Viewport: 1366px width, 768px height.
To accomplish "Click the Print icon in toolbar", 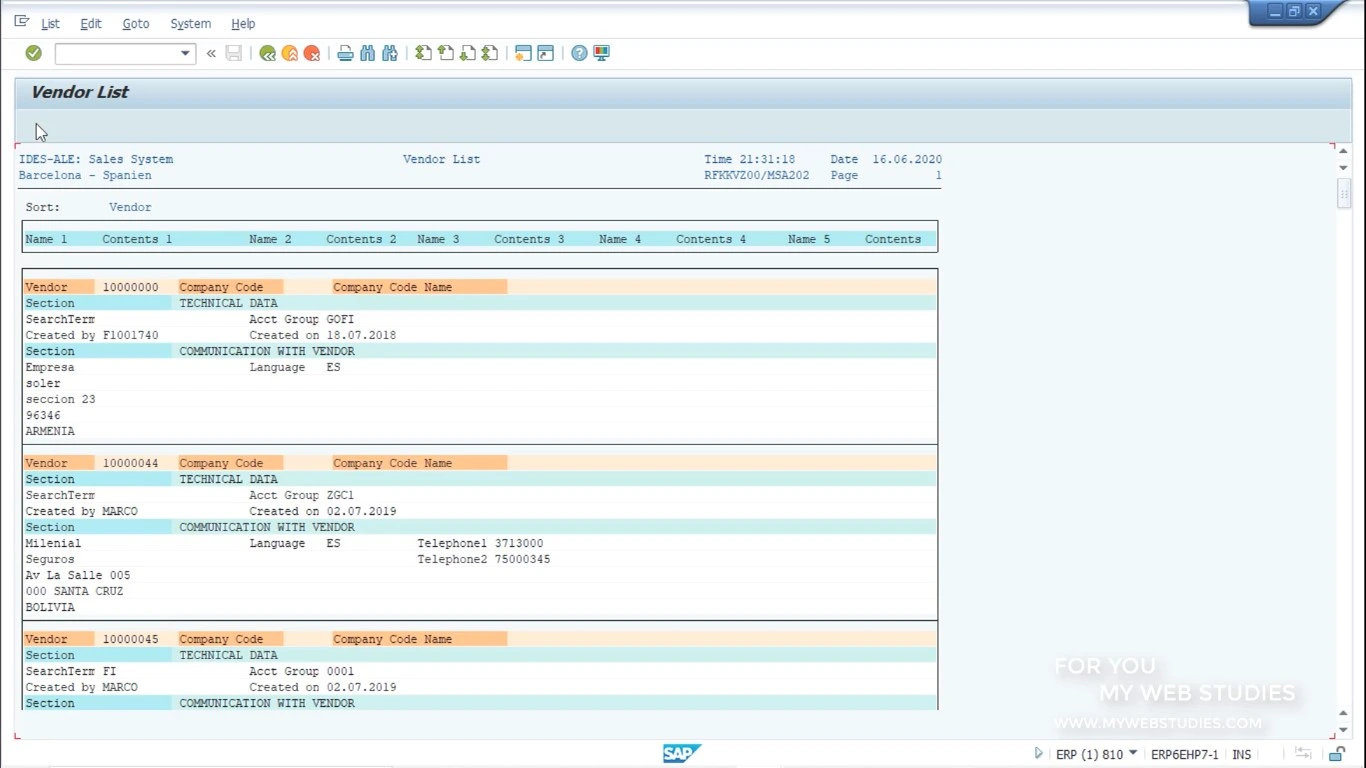I will (x=345, y=53).
